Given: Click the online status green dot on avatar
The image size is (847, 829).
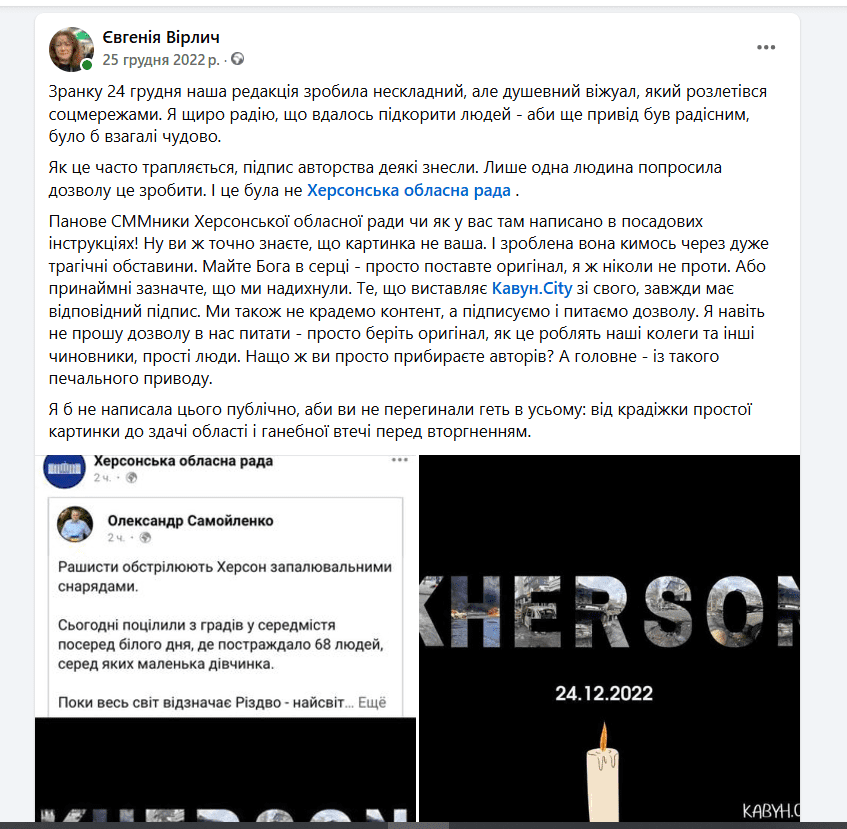Looking at the screenshot, I should click(x=87, y=65).
